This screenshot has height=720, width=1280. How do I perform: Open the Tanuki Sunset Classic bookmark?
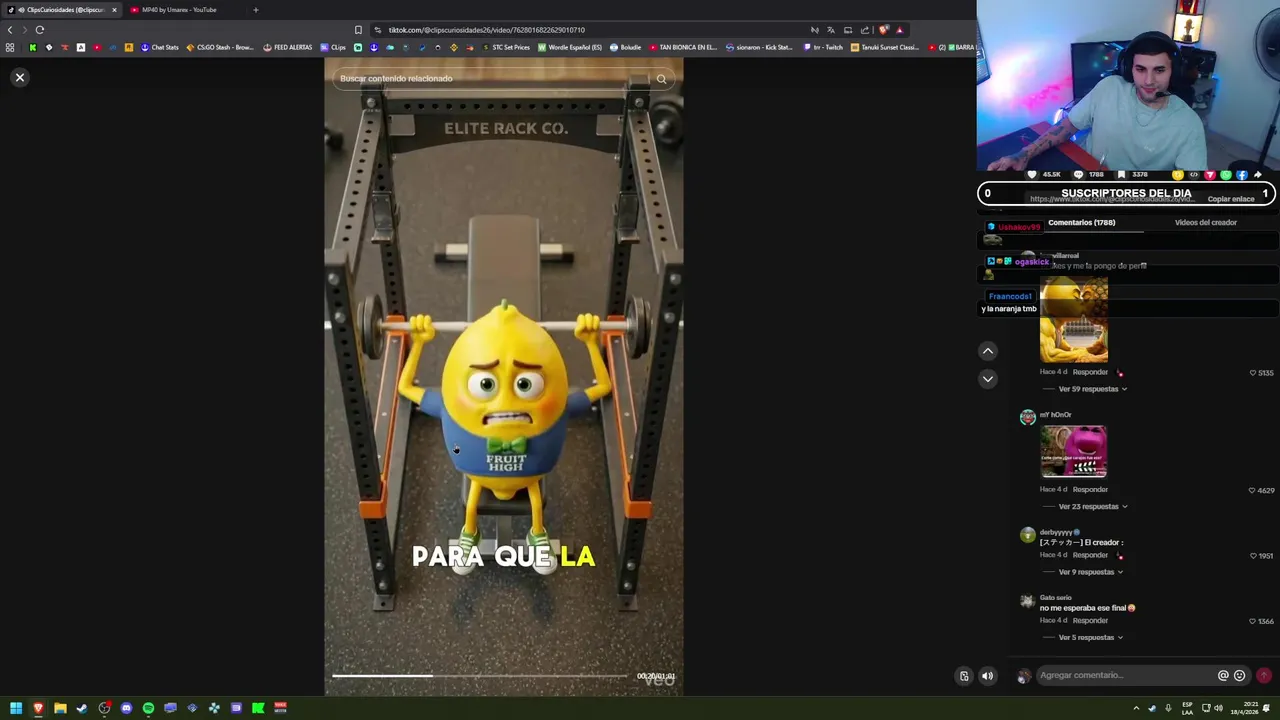885,47
